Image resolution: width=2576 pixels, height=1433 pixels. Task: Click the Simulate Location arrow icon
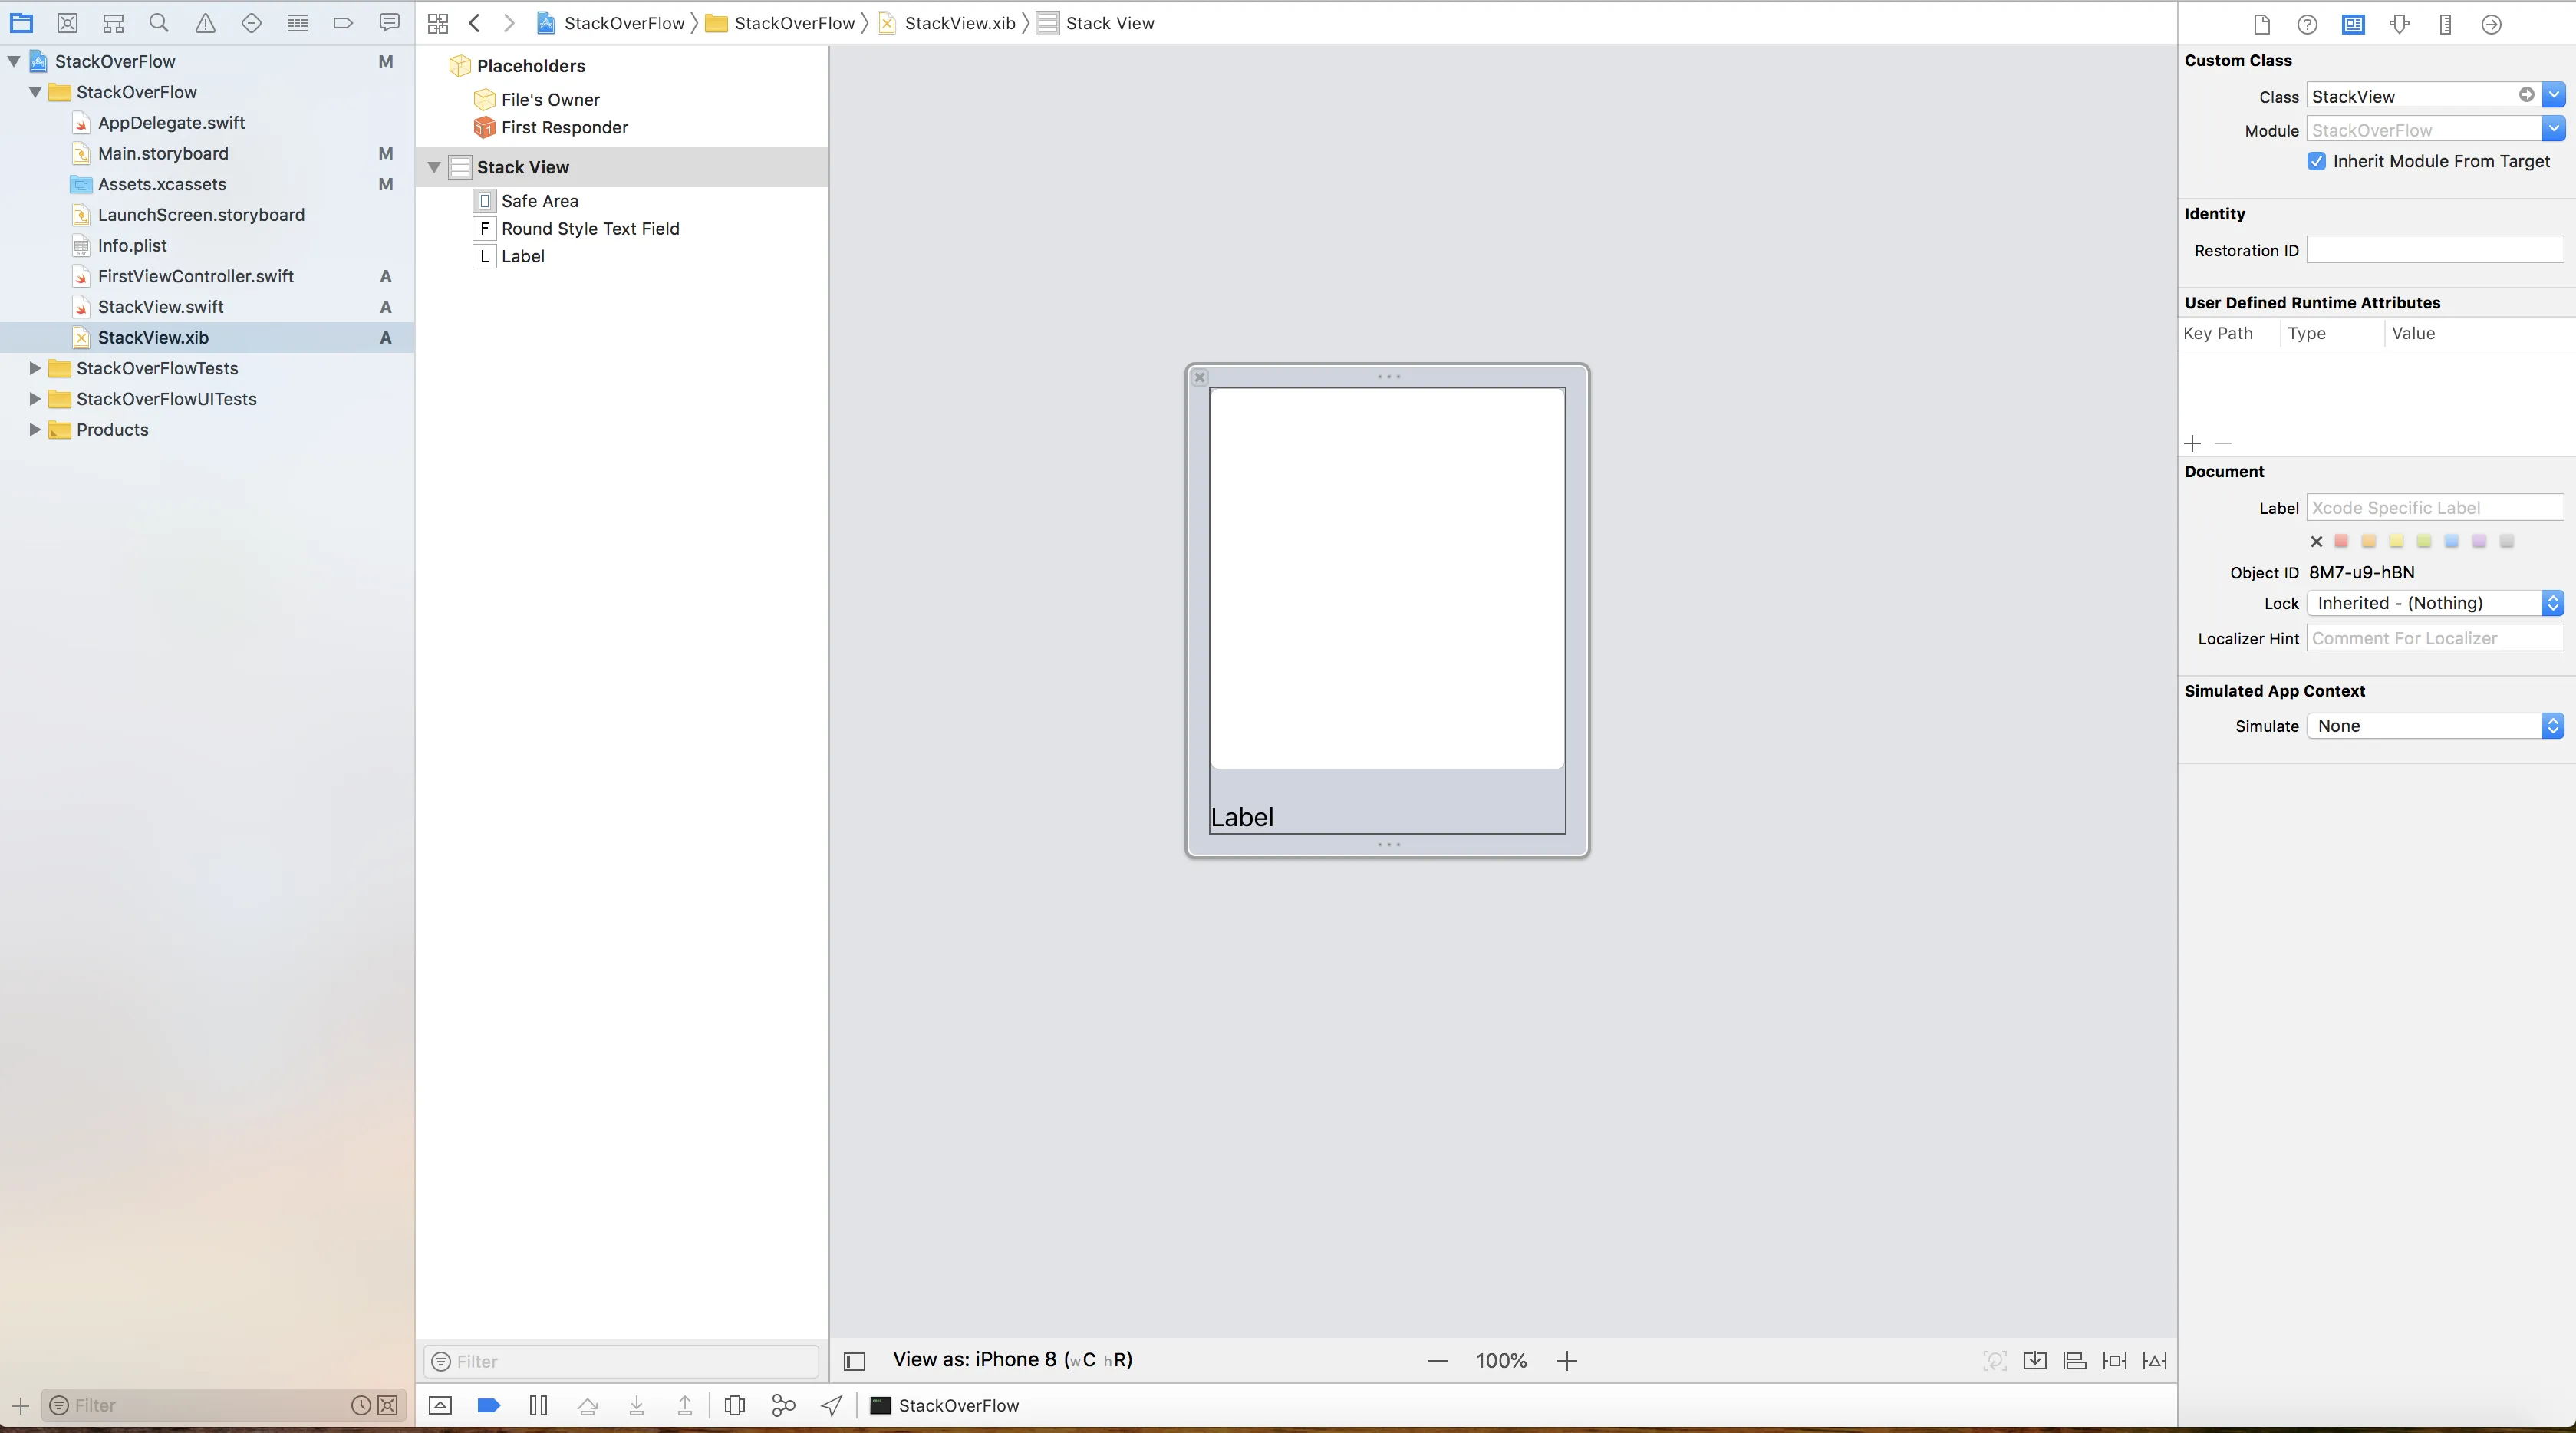point(831,1405)
